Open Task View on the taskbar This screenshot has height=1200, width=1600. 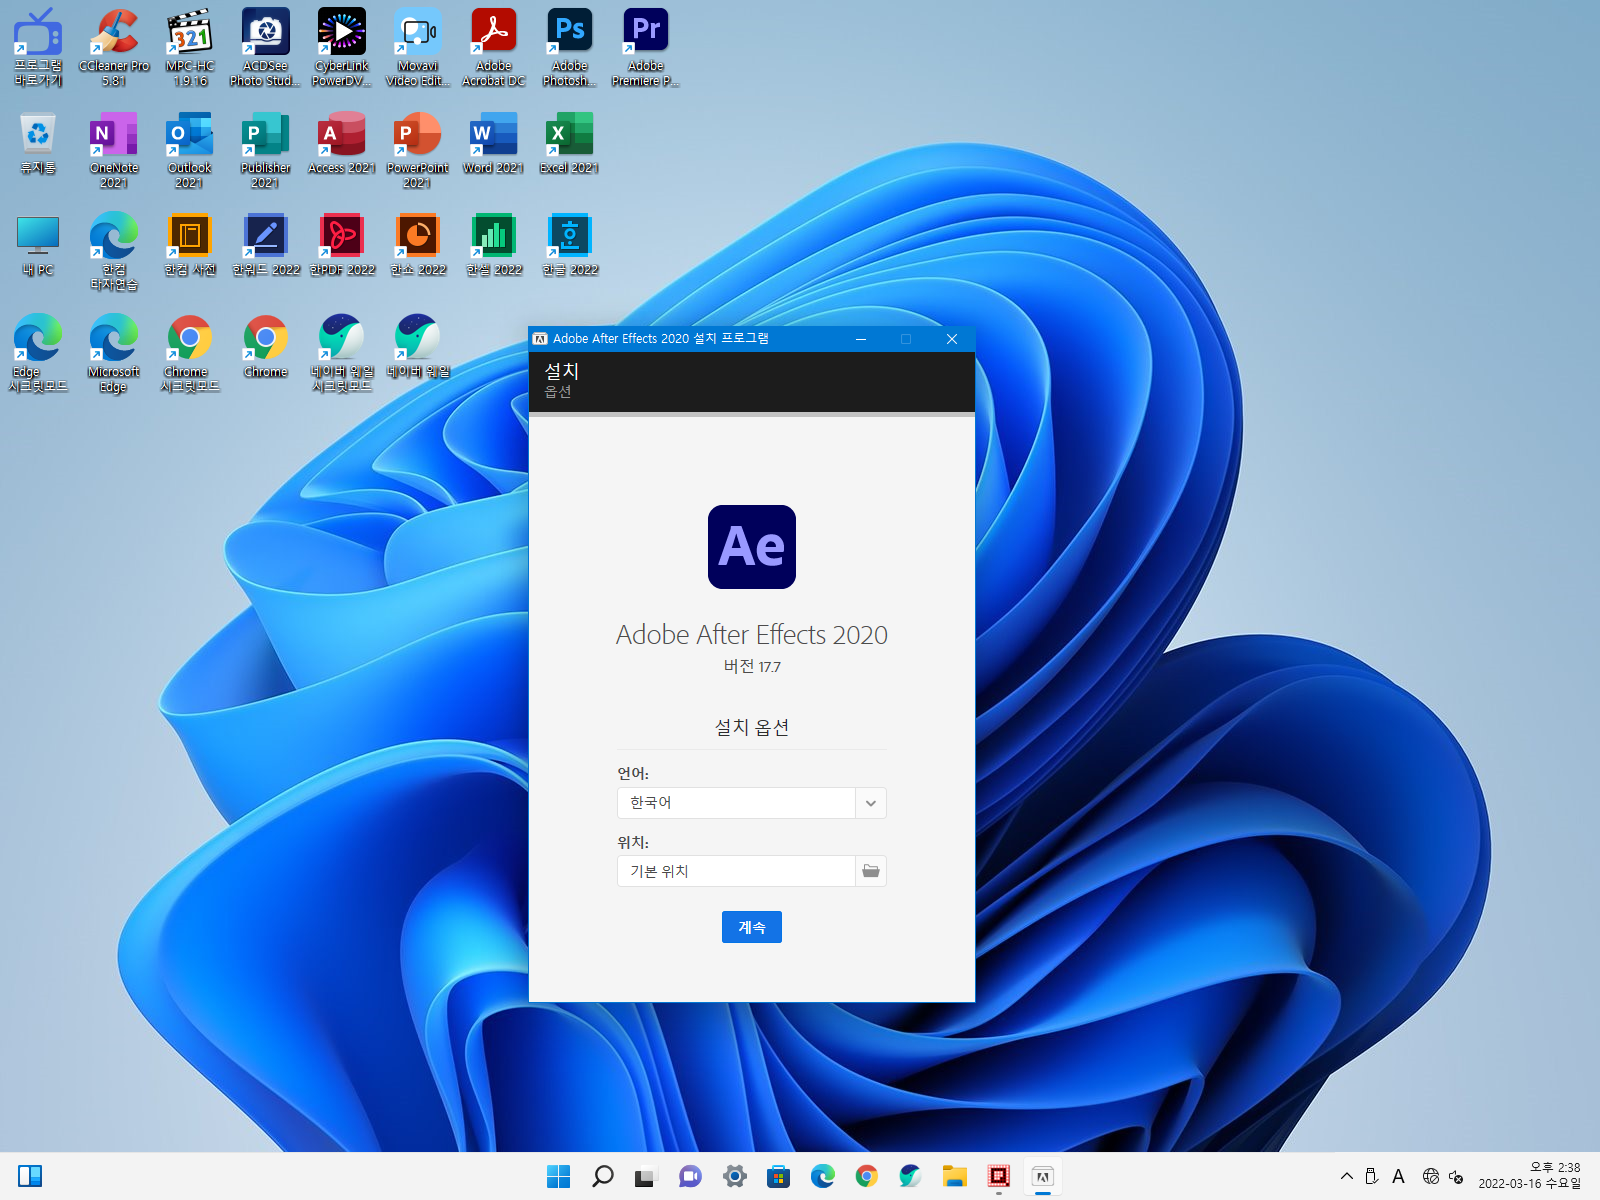click(x=646, y=1176)
